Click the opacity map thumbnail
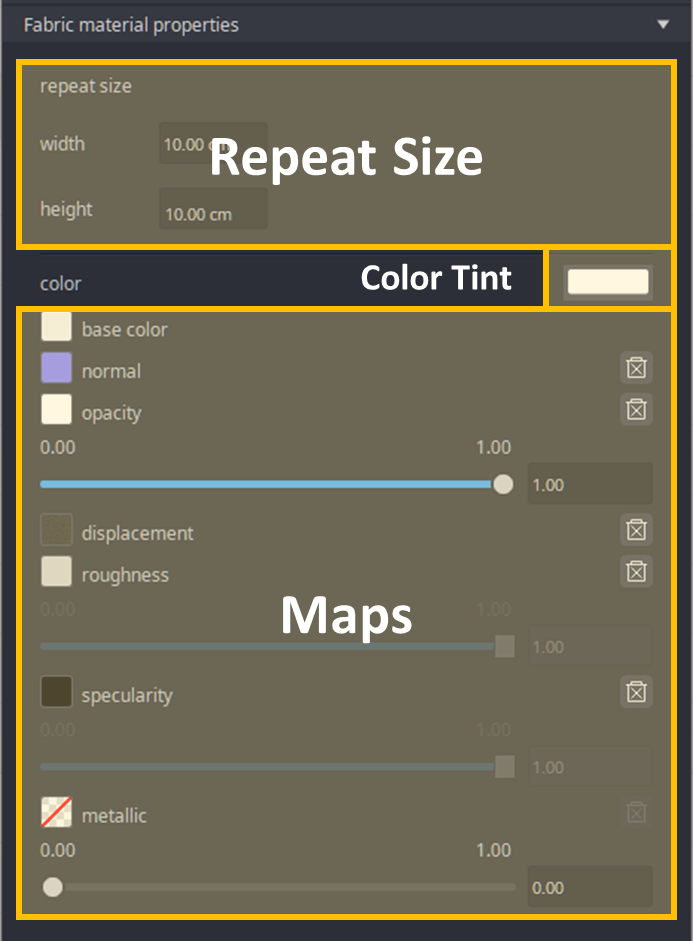 (56, 409)
